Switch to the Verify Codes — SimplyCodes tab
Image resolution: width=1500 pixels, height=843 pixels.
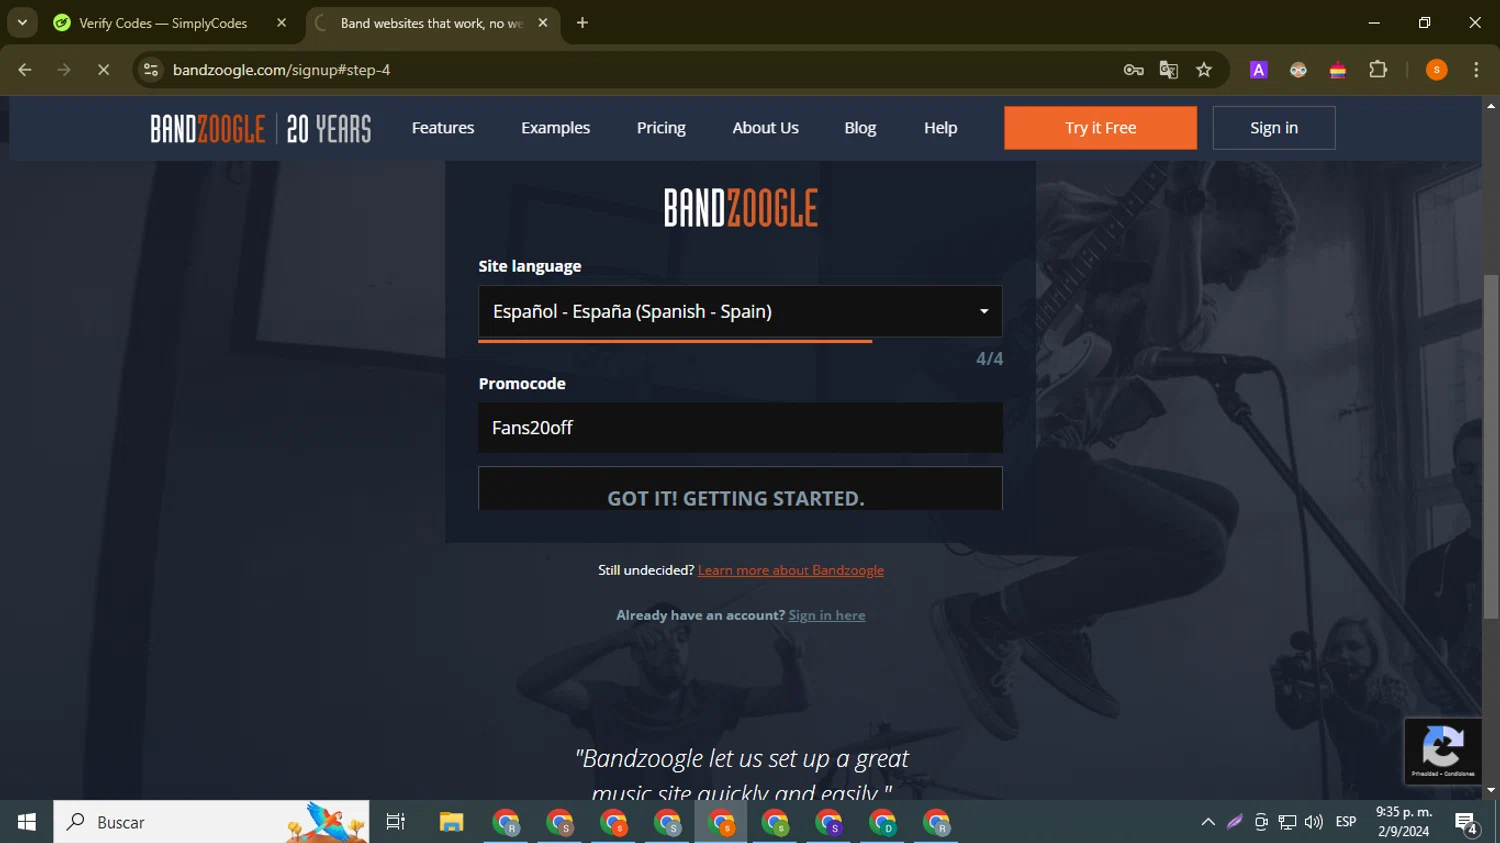point(164,23)
